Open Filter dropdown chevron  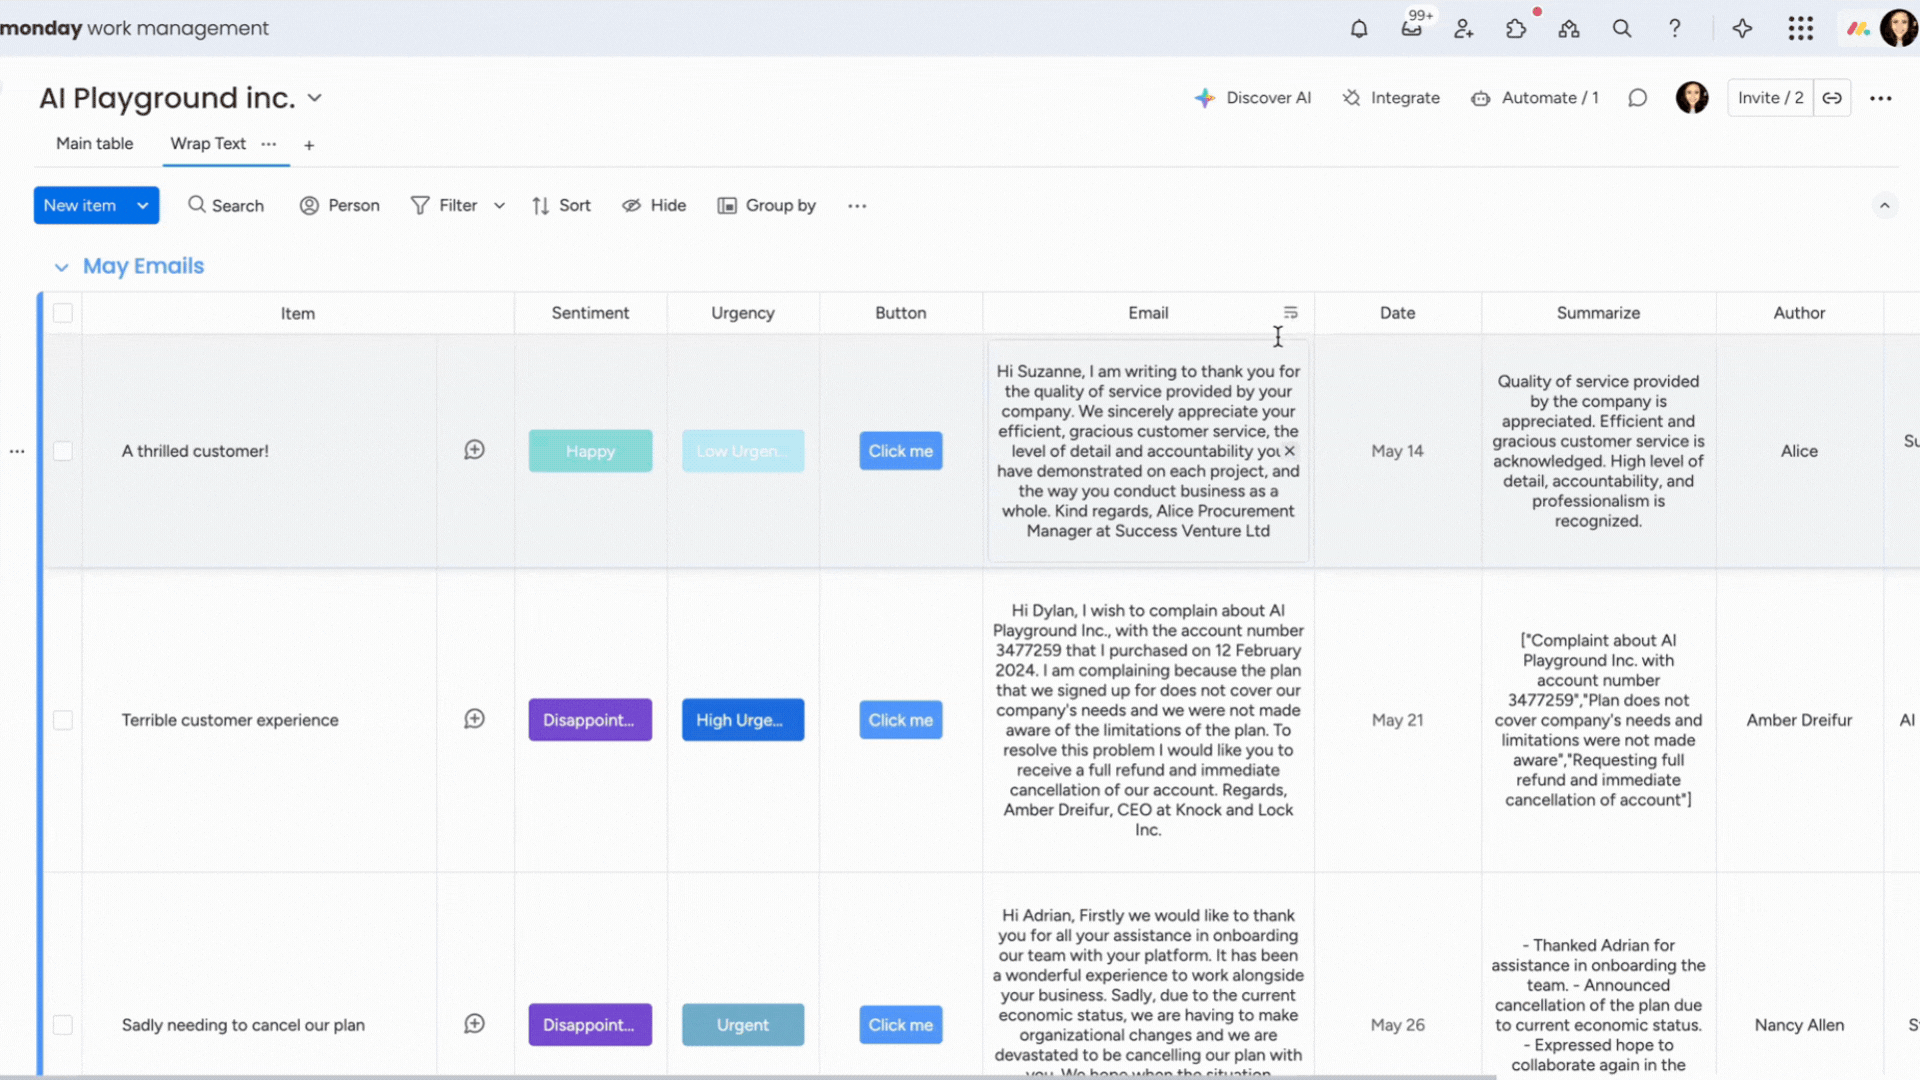(x=499, y=206)
